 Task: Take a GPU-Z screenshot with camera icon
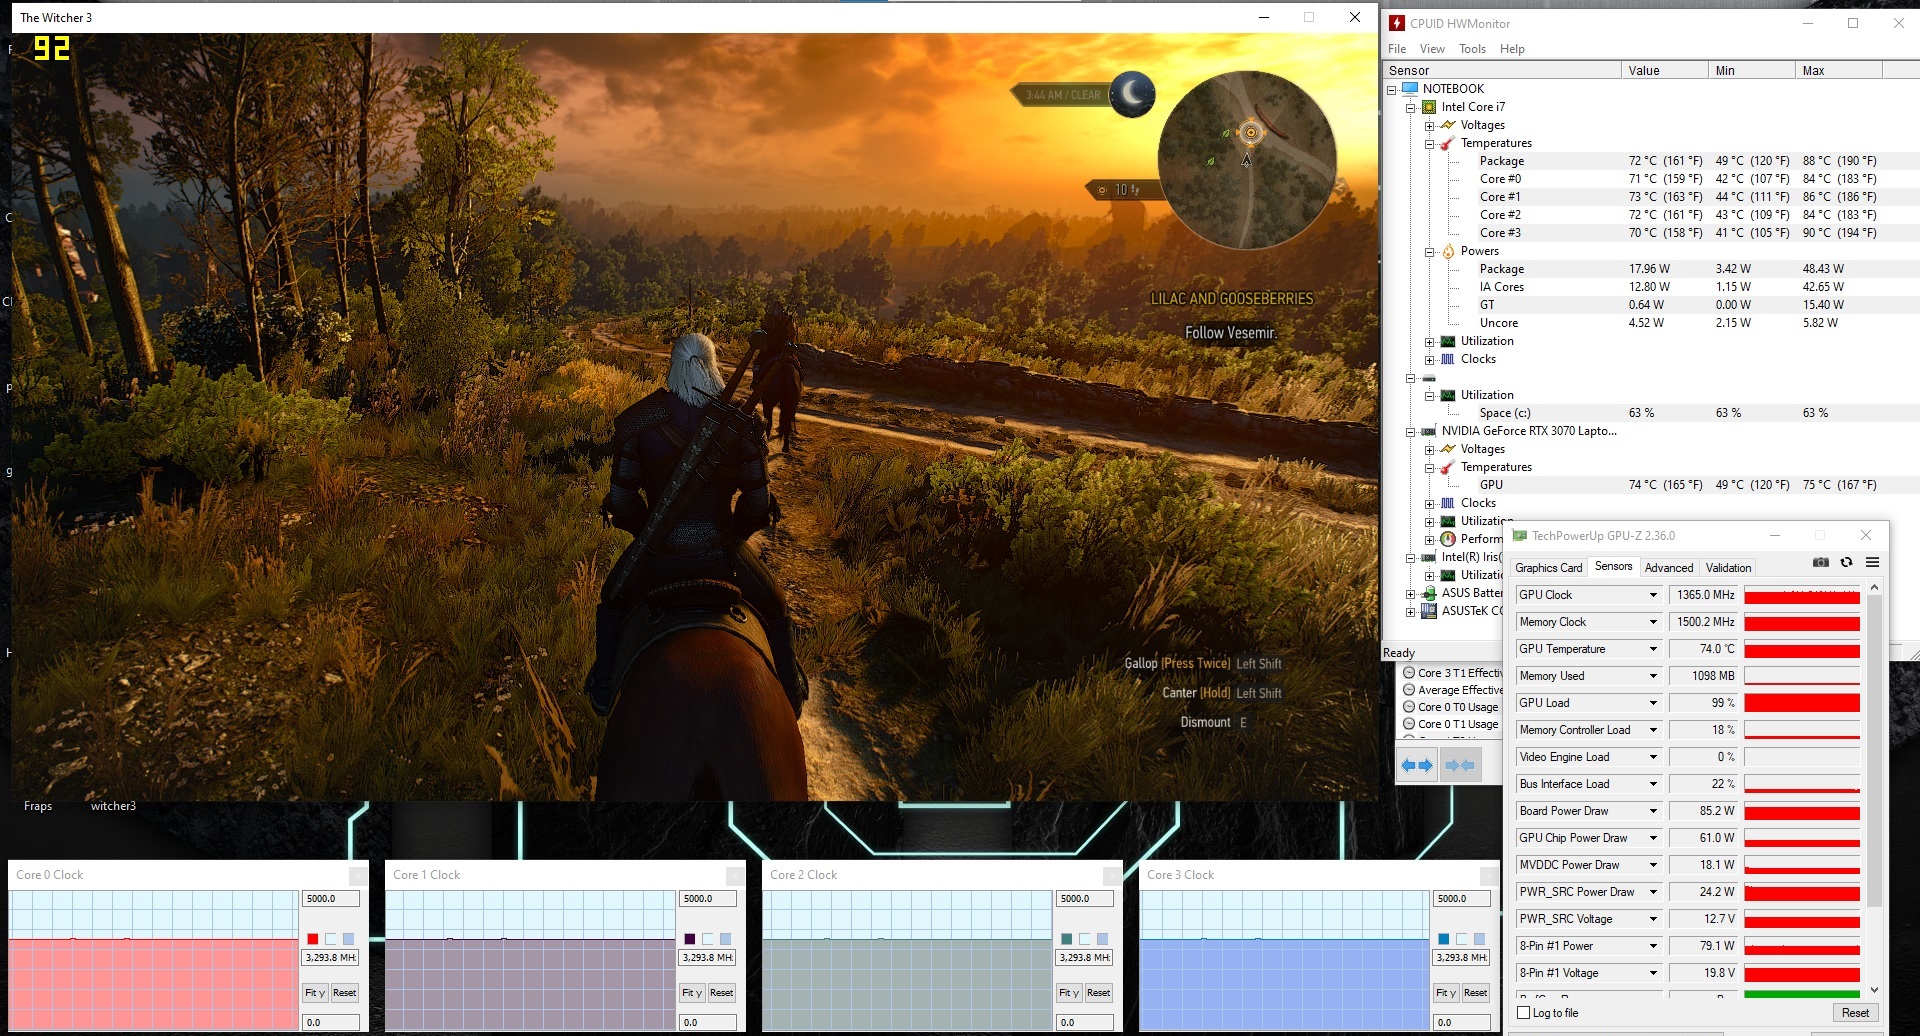(1821, 563)
